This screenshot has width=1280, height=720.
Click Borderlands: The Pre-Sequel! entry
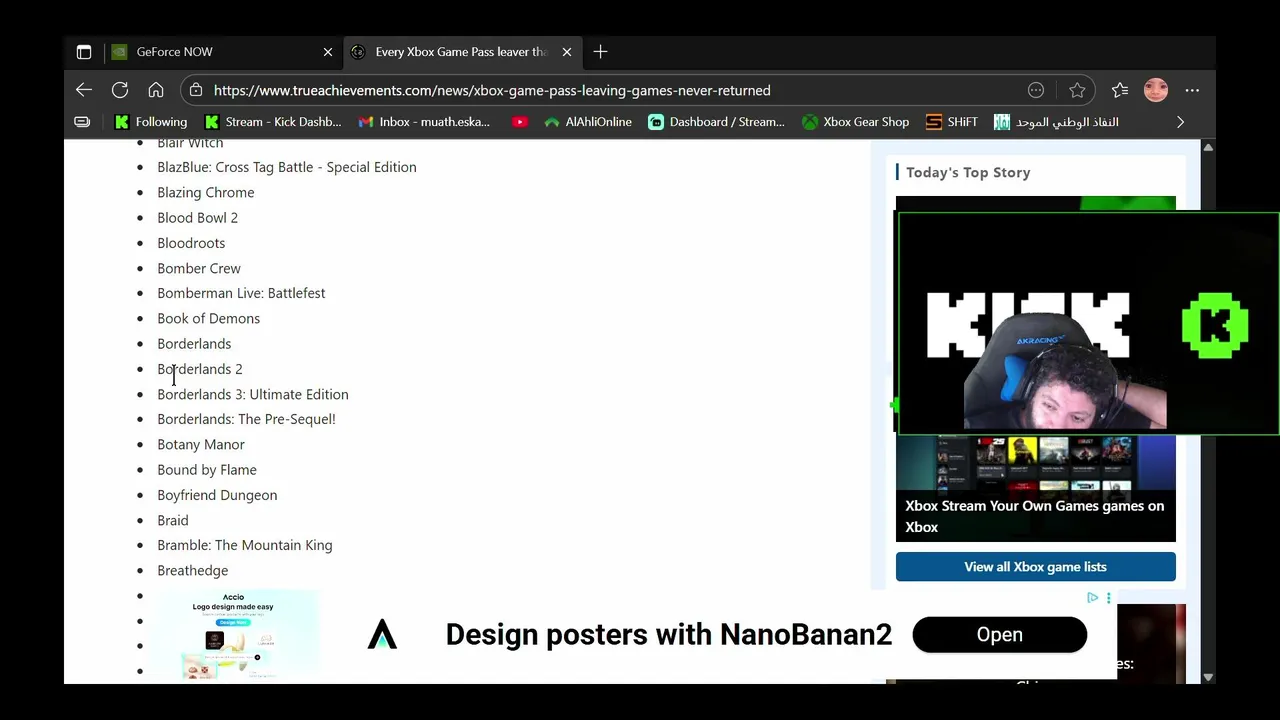click(x=246, y=419)
